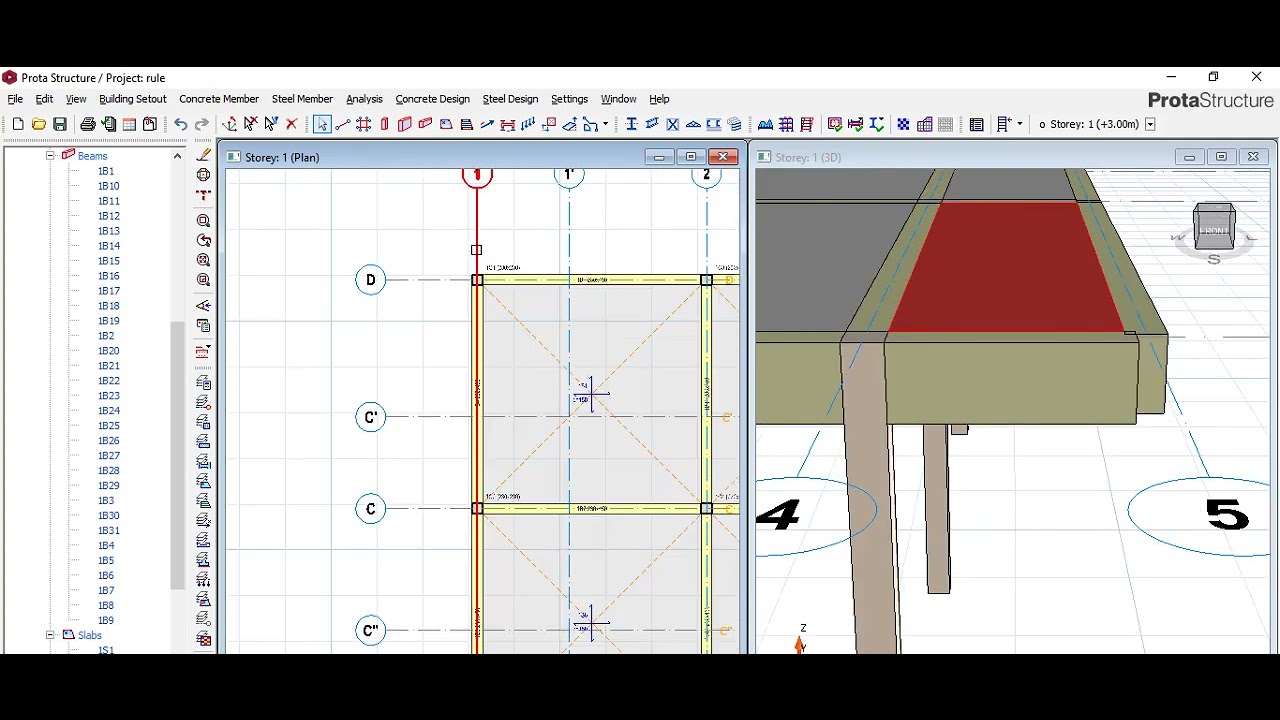Click the steel I-beam icon
This screenshot has width=1280, height=720.
pyautogui.click(x=631, y=124)
